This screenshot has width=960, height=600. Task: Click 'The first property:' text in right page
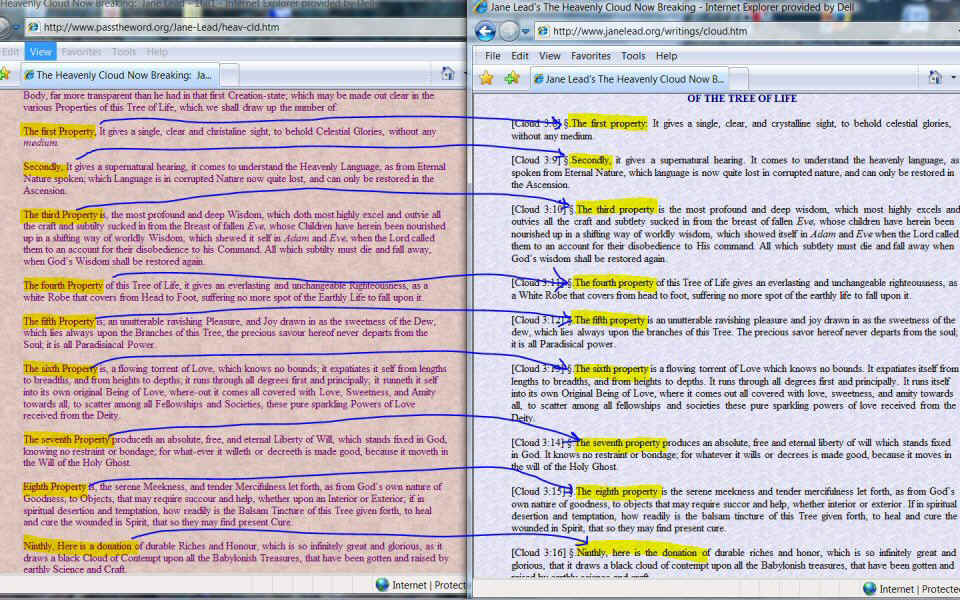pyautogui.click(x=609, y=124)
